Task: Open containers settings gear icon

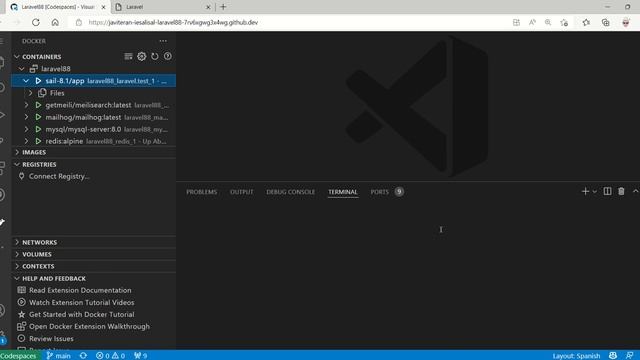Action: click(142, 56)
